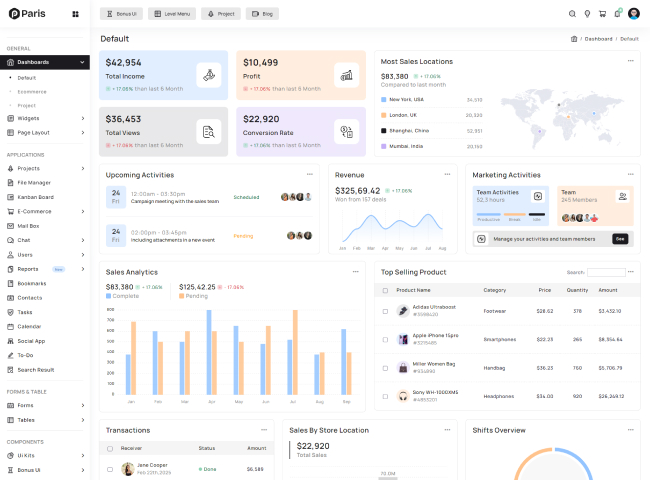
Task: Check the Adidas Ultraboost row checkbox
Action: click(385, 311)
